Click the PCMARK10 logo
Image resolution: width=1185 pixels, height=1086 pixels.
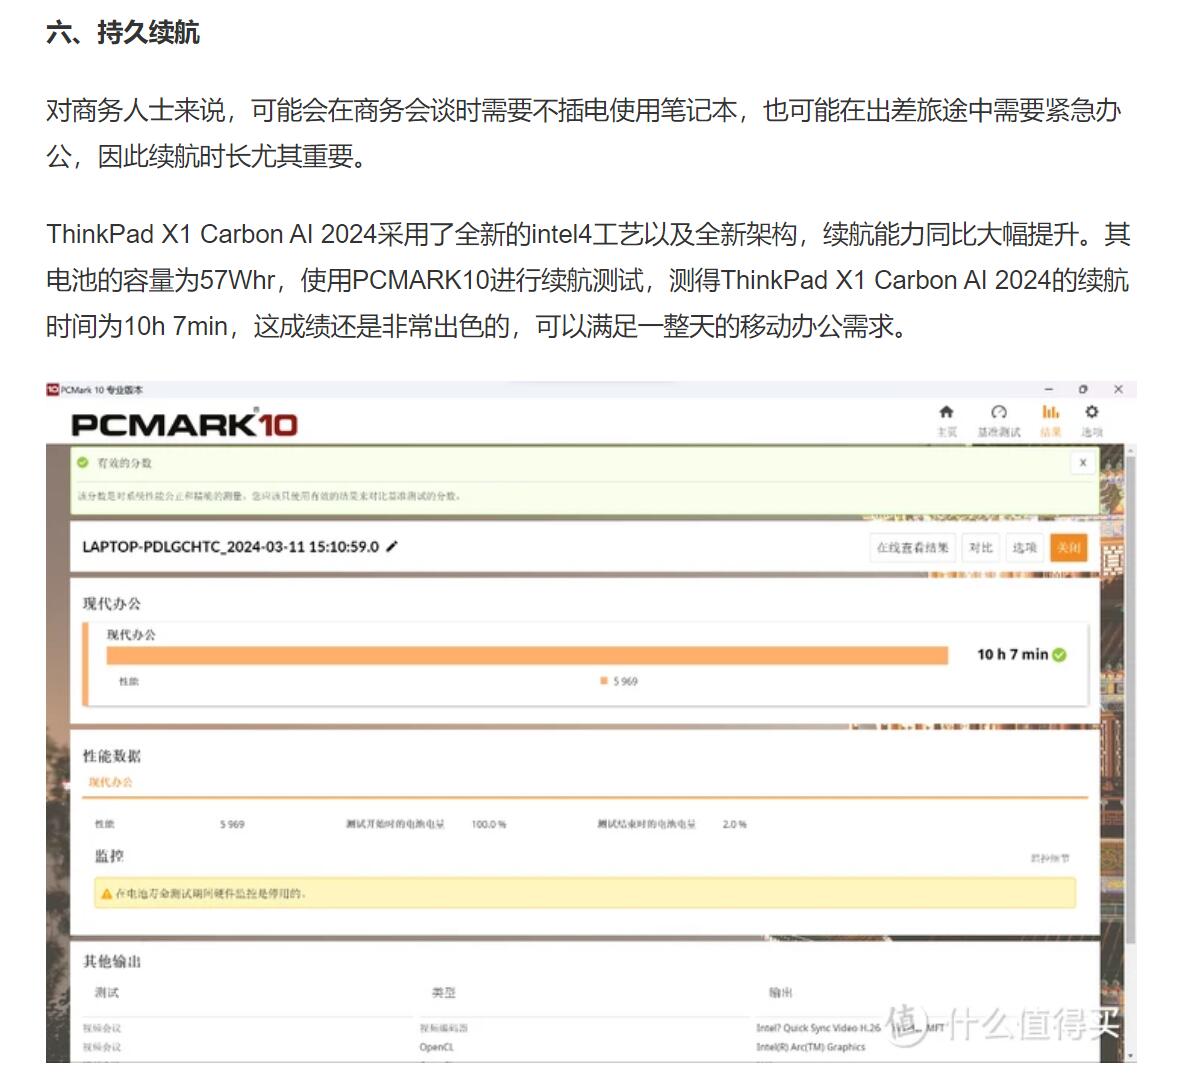(x=184, y=424)
